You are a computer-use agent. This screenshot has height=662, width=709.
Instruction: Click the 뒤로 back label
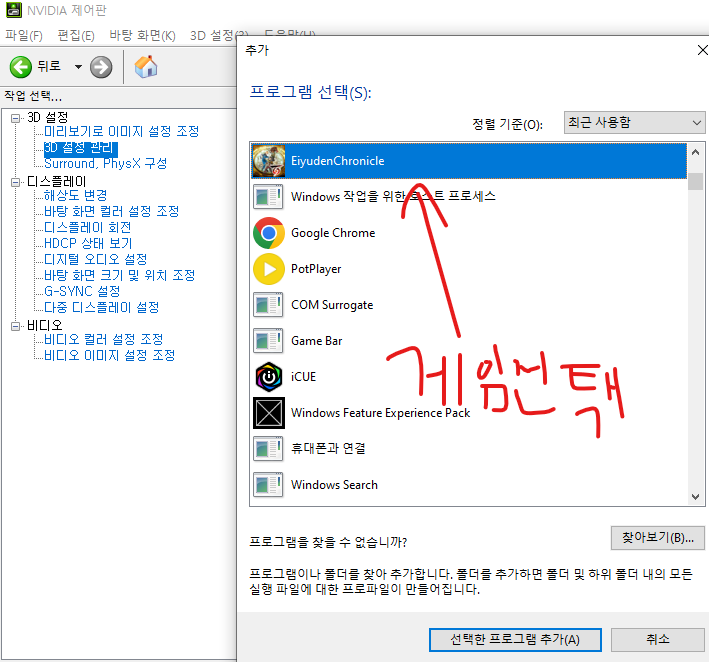tap(48, 66)
